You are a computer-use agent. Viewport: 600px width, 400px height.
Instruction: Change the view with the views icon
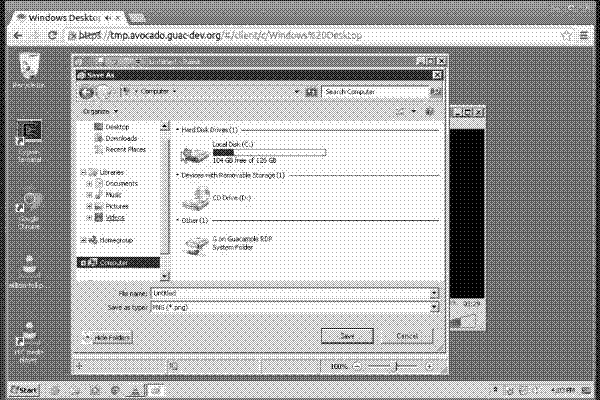pyautogui.click(x=401, y=111)
